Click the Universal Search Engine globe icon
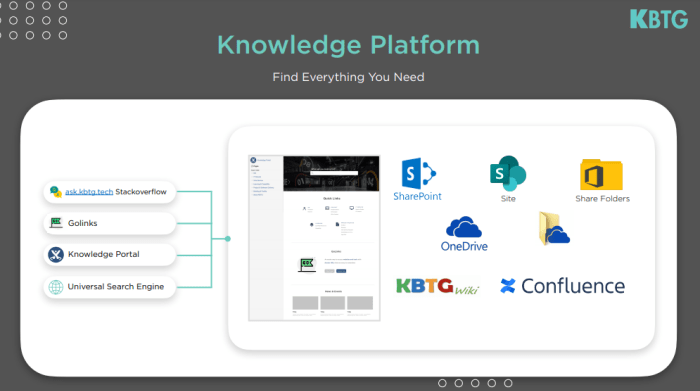 [x=56, y=287]
